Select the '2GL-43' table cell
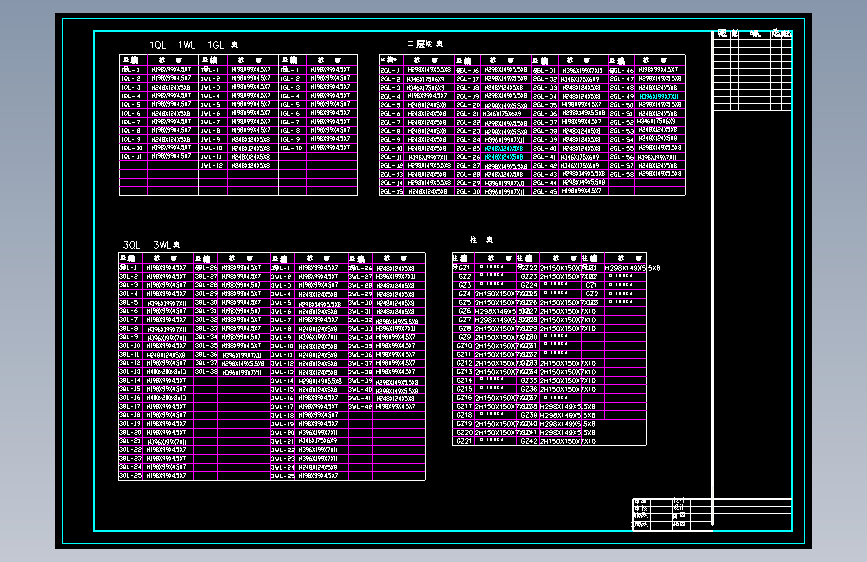The image size is (867, 562). 545,174
